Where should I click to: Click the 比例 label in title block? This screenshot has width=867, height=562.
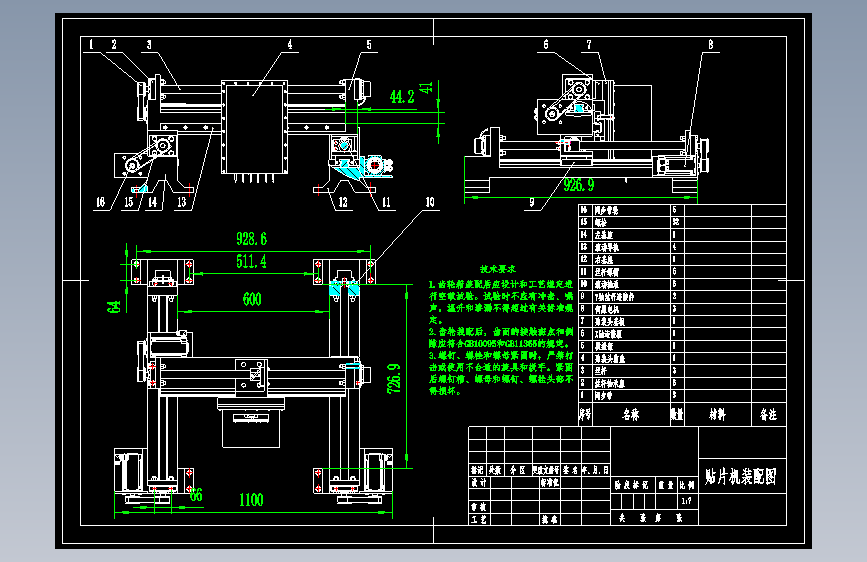(687, 485)
